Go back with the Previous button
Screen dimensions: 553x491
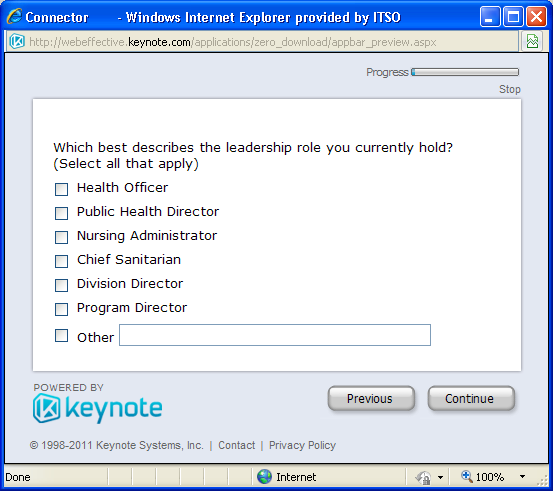[x=371, y=398]
